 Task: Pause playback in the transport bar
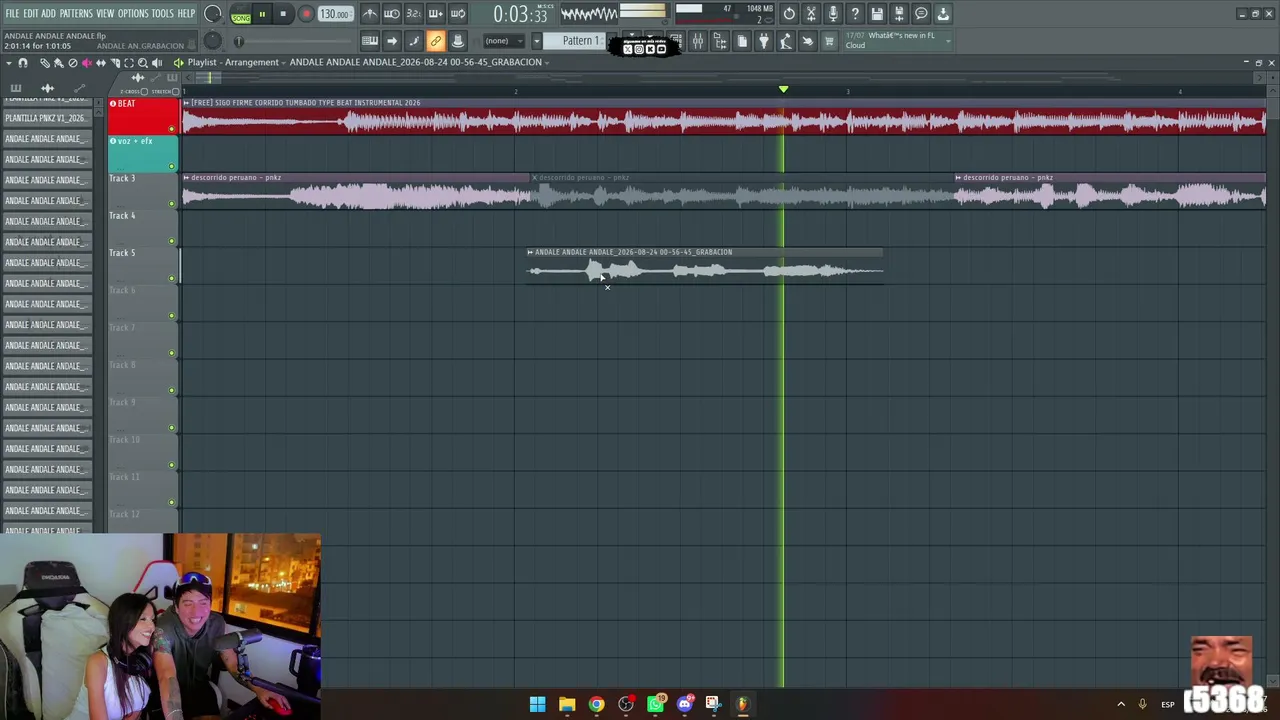tap(262, 14)
